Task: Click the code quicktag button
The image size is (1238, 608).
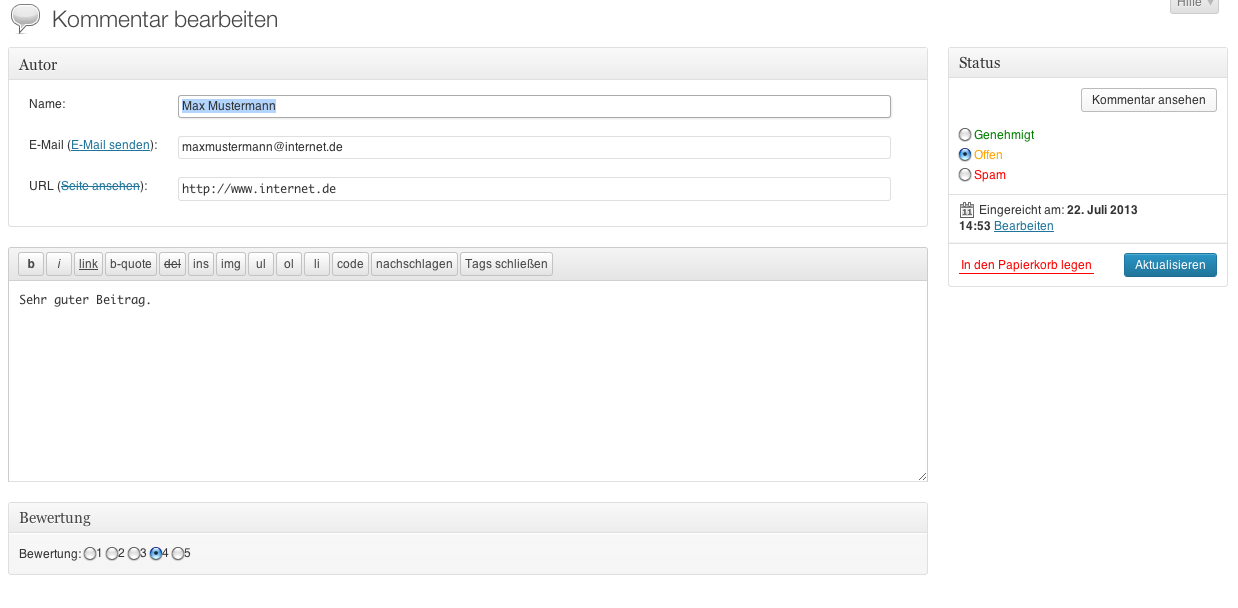Action: (350, 264)
